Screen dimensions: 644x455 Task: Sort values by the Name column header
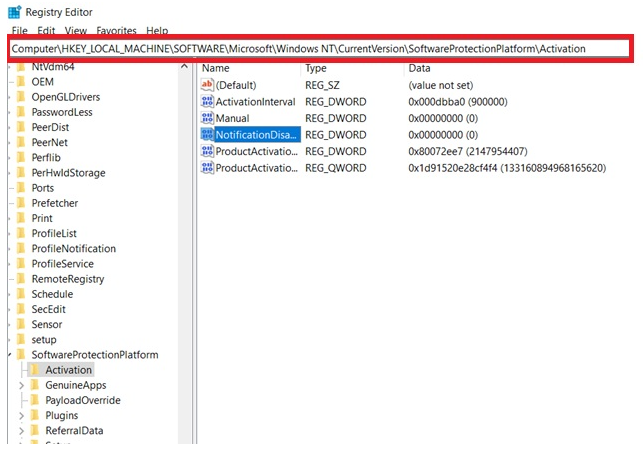tap(248, 68)
